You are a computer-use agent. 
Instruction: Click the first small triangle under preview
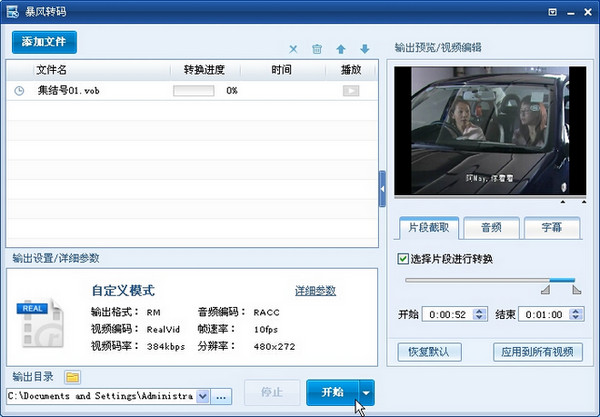pos(562,202)
